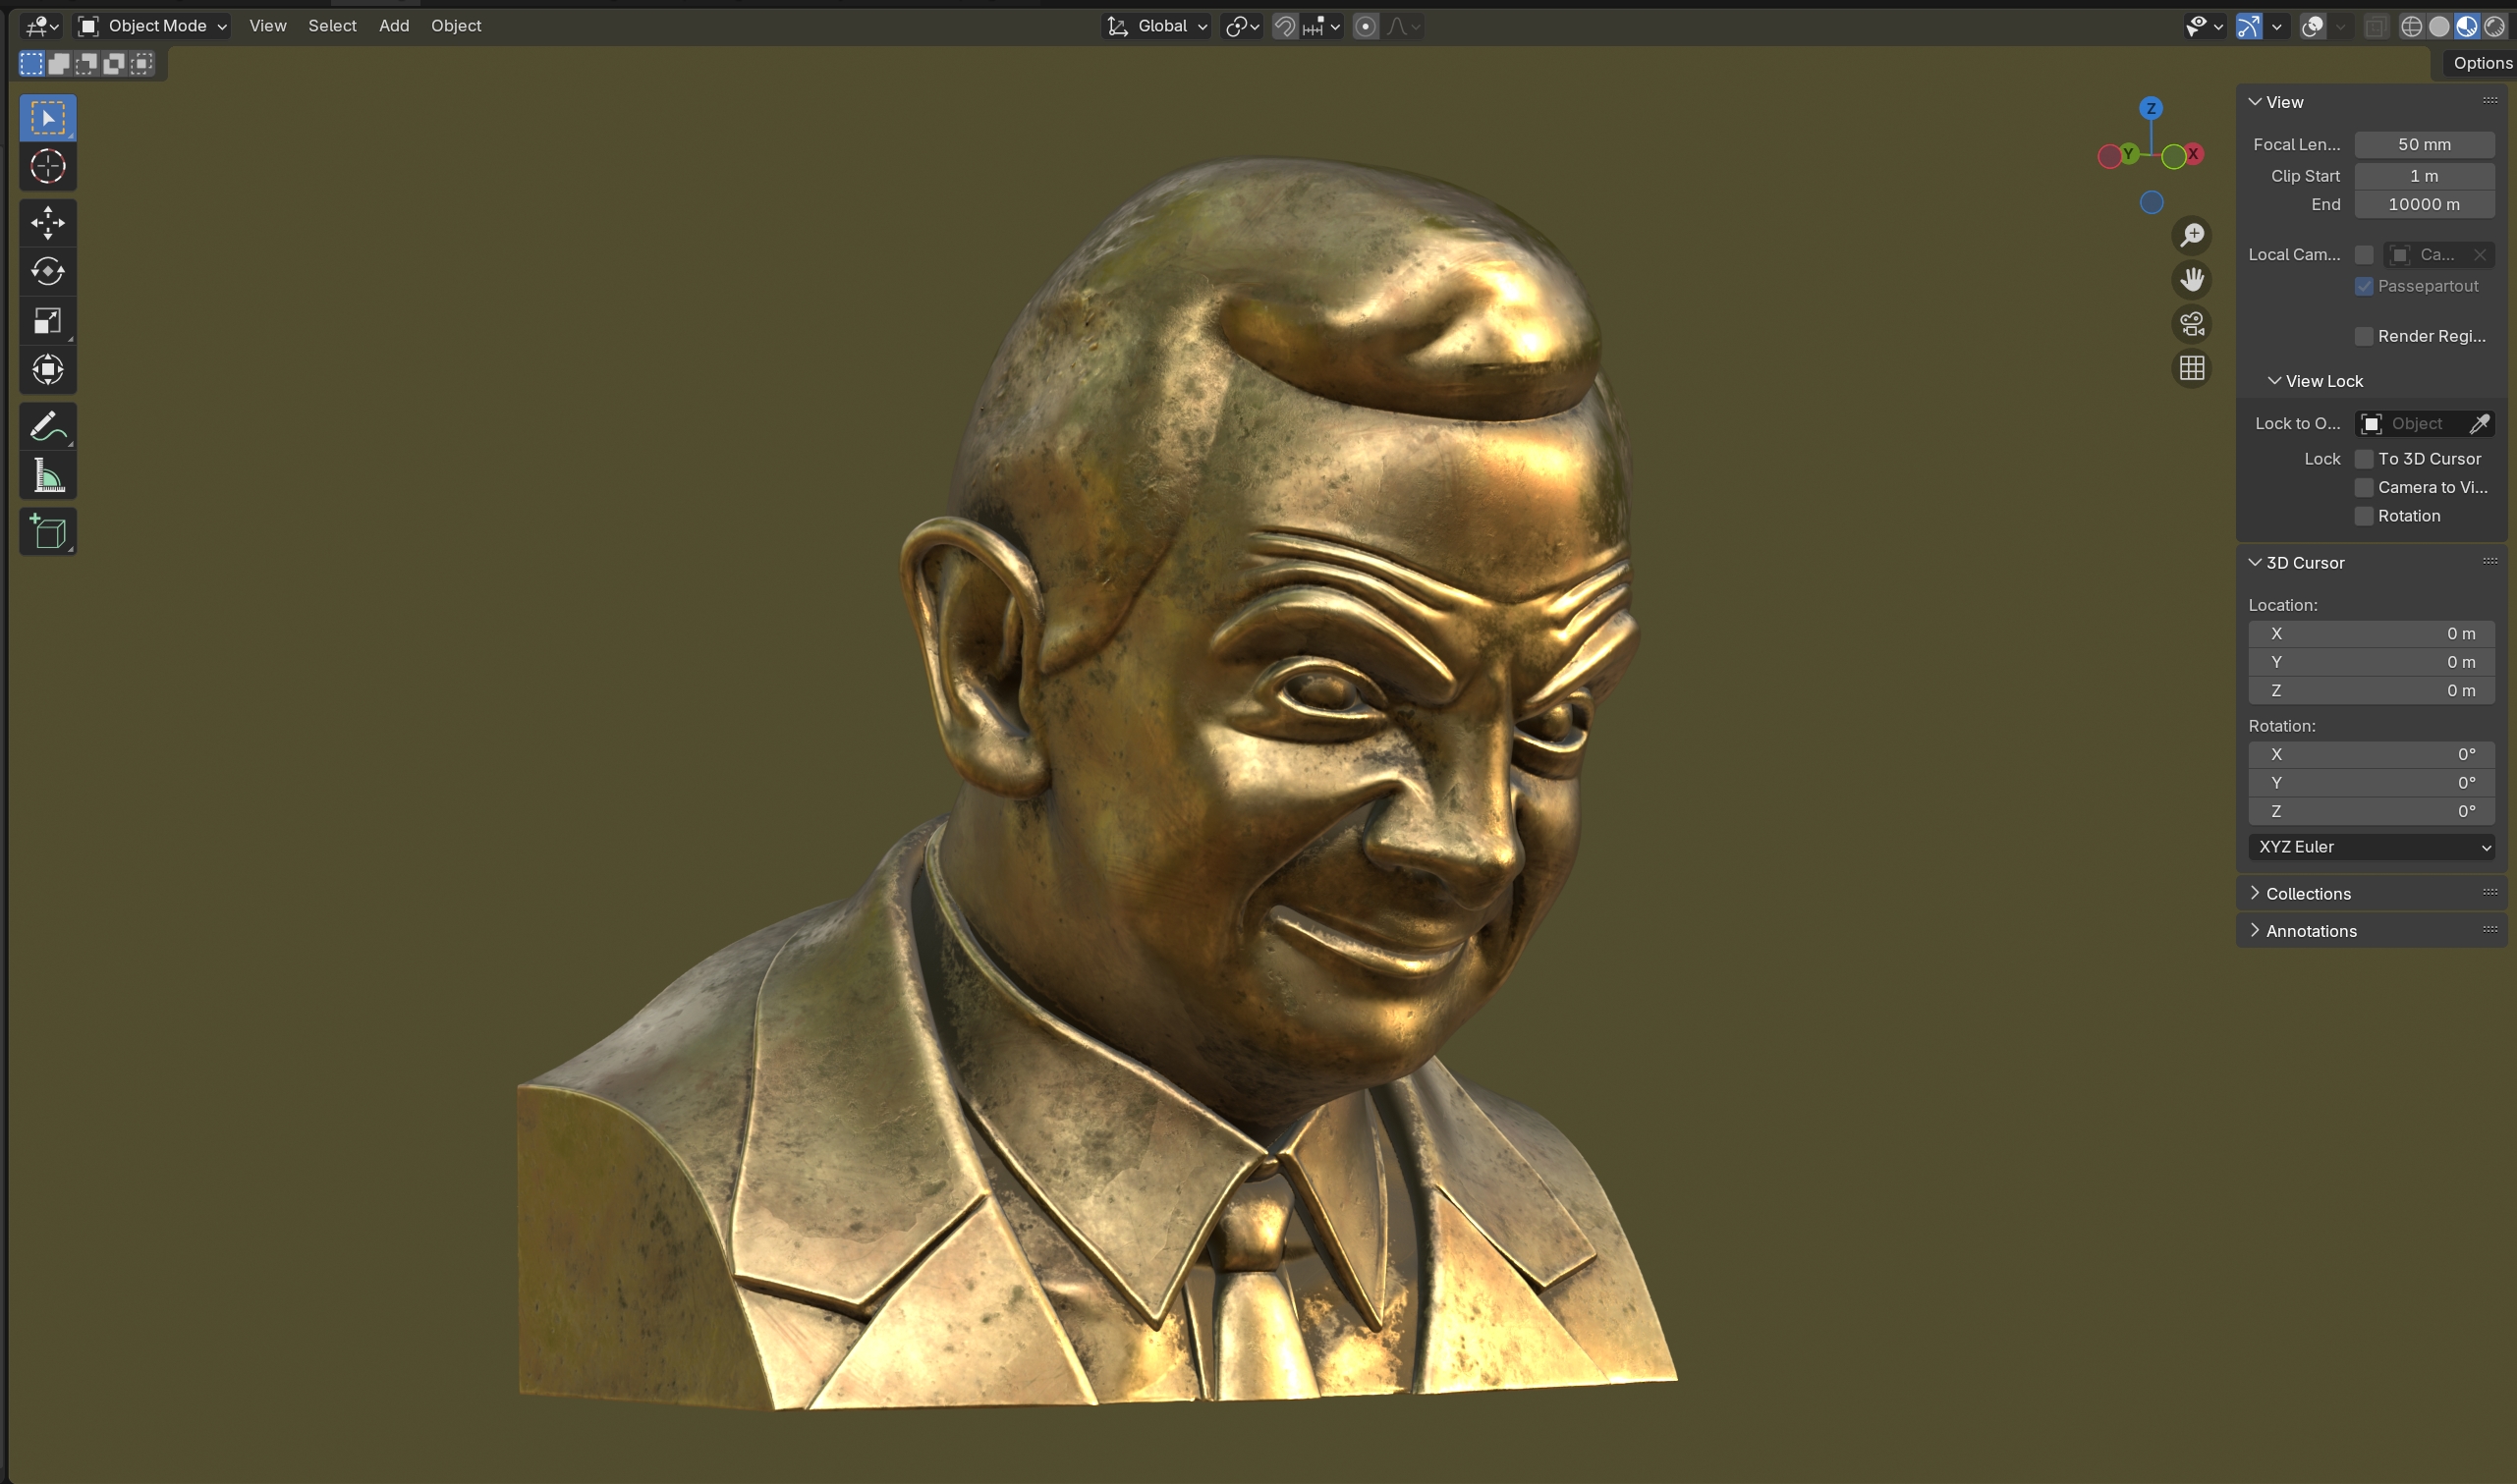The height and width of the screenshot is (1484, 2517).
Task: Open the XYZ Euler rotation dropdown
Action: click(x=2372, y=847)
